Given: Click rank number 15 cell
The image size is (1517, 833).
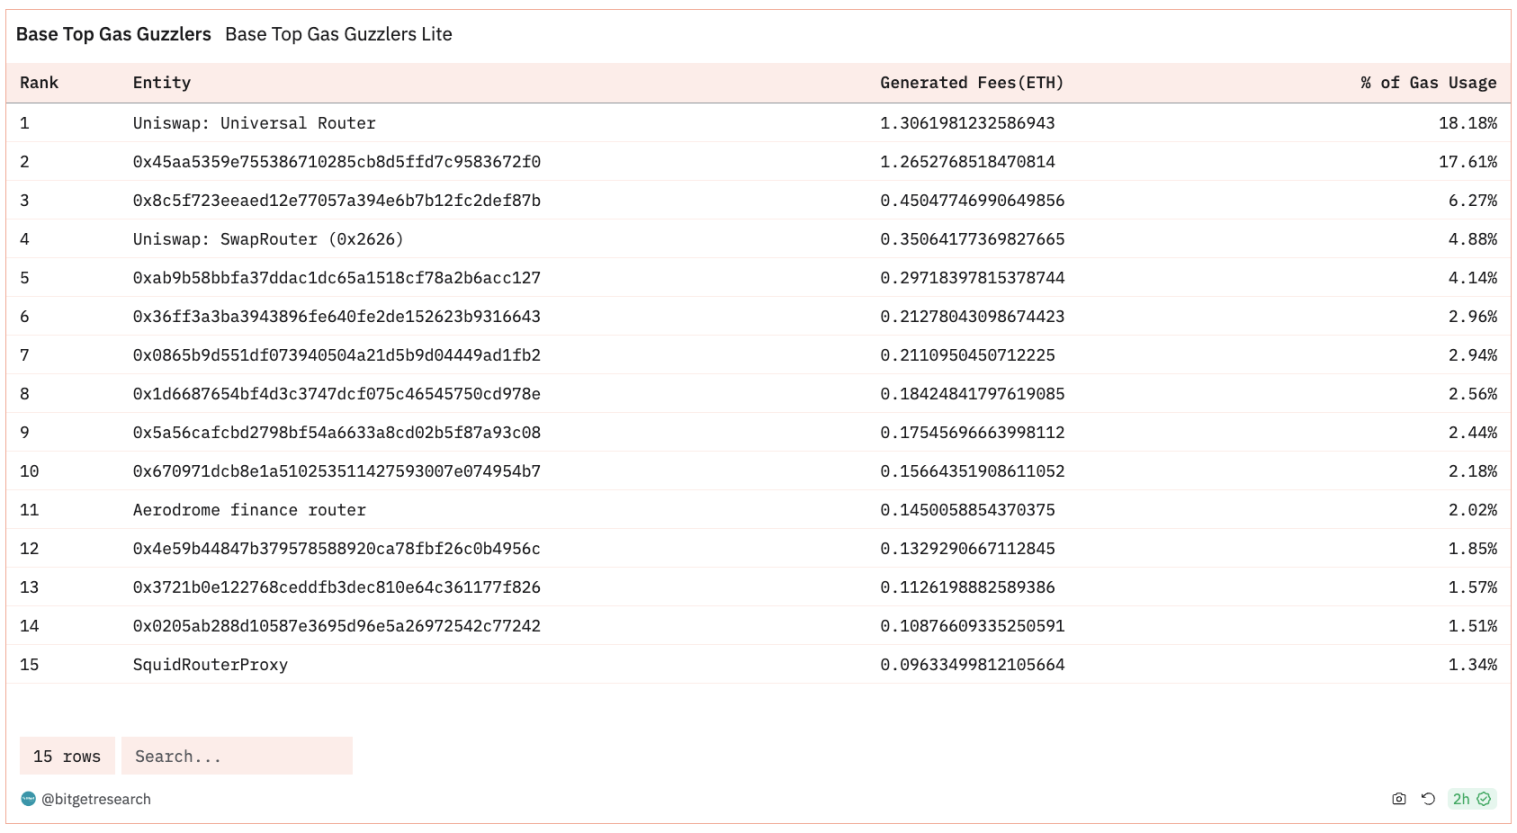Looking at the screenshot, I should coord(29,665).
